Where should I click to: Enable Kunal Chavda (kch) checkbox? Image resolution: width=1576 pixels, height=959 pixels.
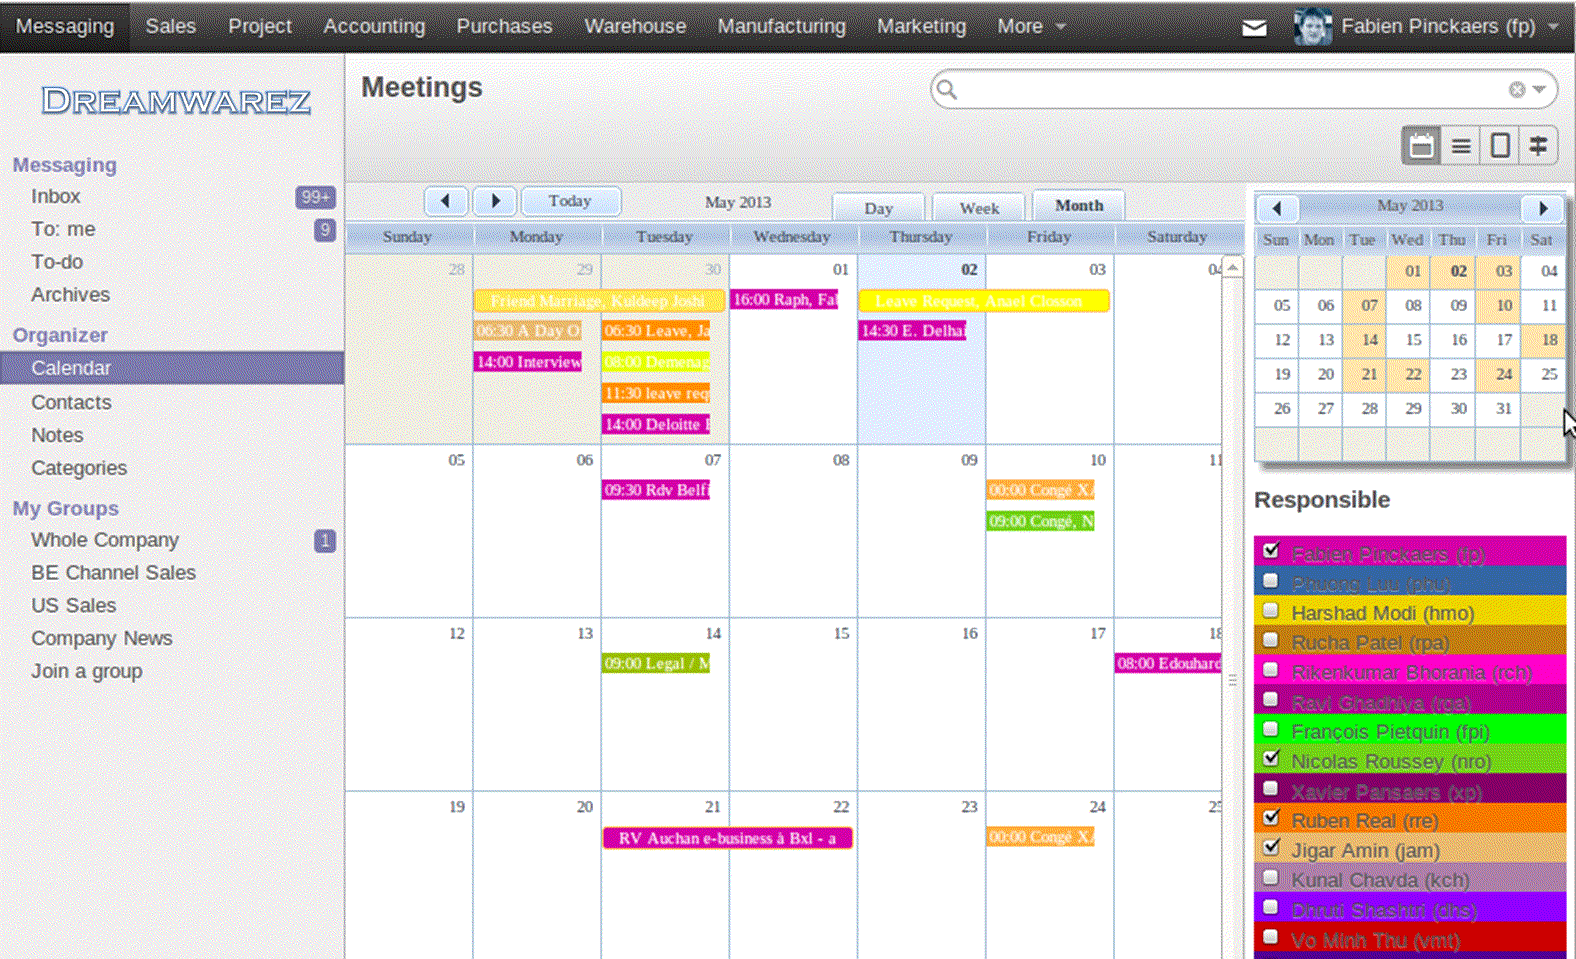1271,877
